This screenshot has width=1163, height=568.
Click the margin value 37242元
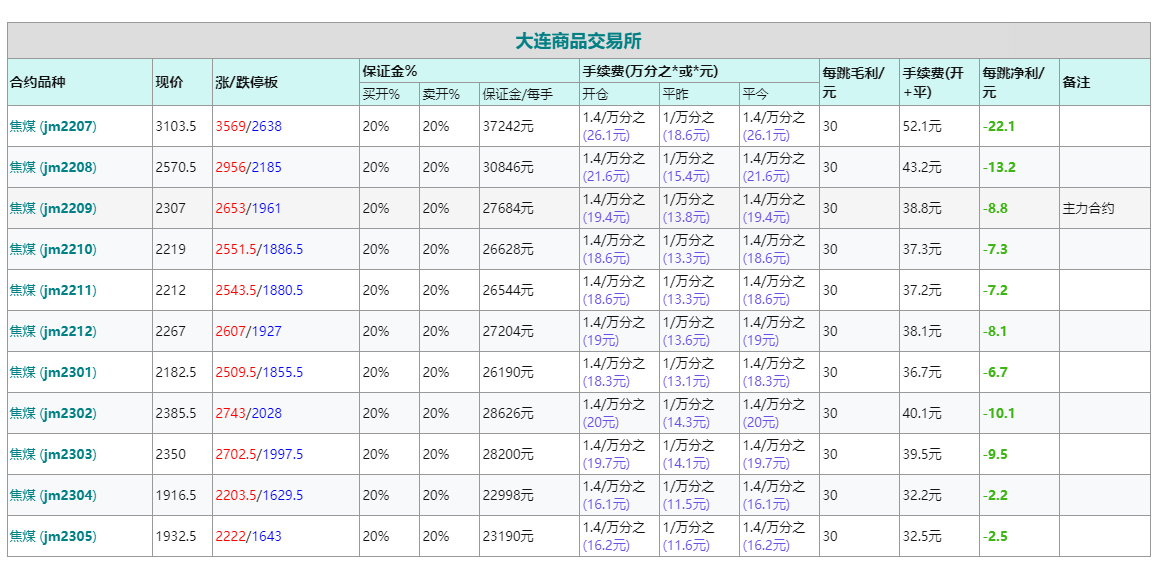click(508, 127)
